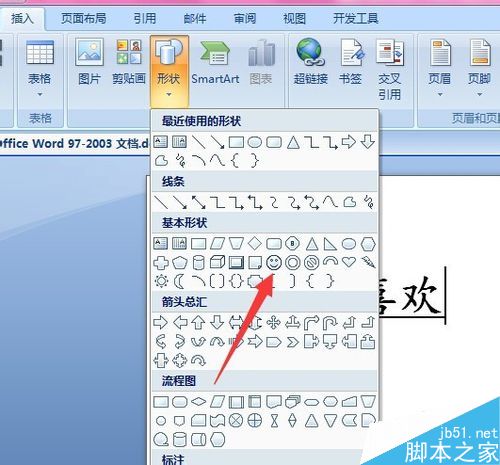Go to the 邮件 tab
The width and height of the screenshot is (500, 465).
pos(195,18)
